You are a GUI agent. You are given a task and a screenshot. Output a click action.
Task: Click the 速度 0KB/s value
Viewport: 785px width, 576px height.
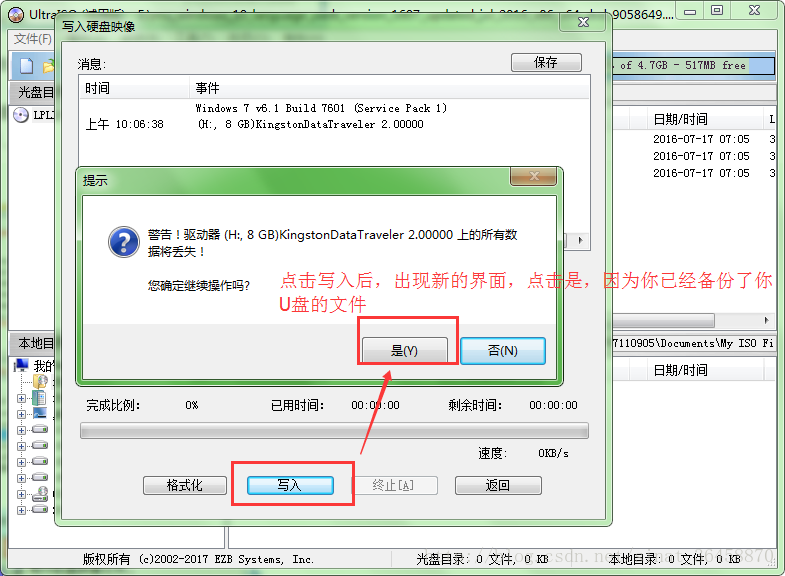tap(553, 453)
